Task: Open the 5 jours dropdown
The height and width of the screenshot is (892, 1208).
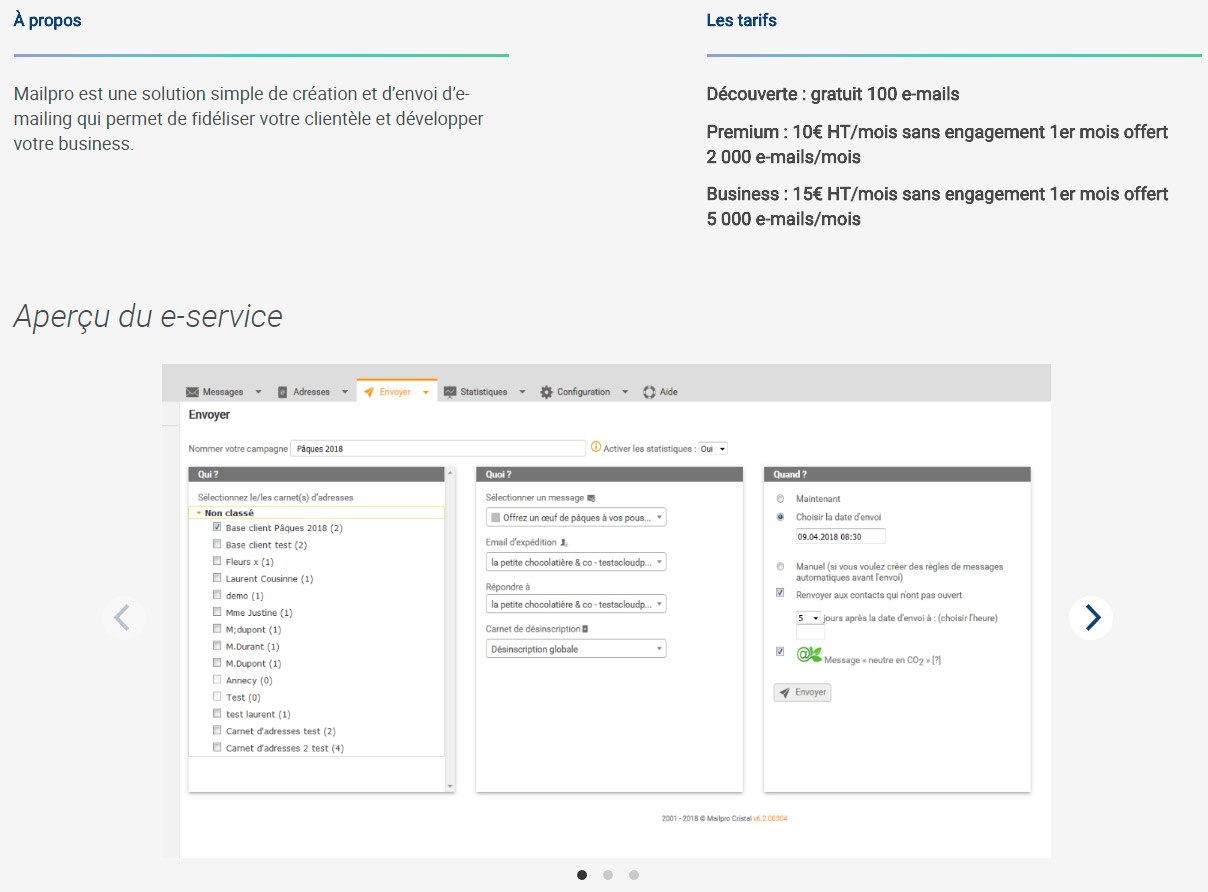Action: (x=808, y=618)
